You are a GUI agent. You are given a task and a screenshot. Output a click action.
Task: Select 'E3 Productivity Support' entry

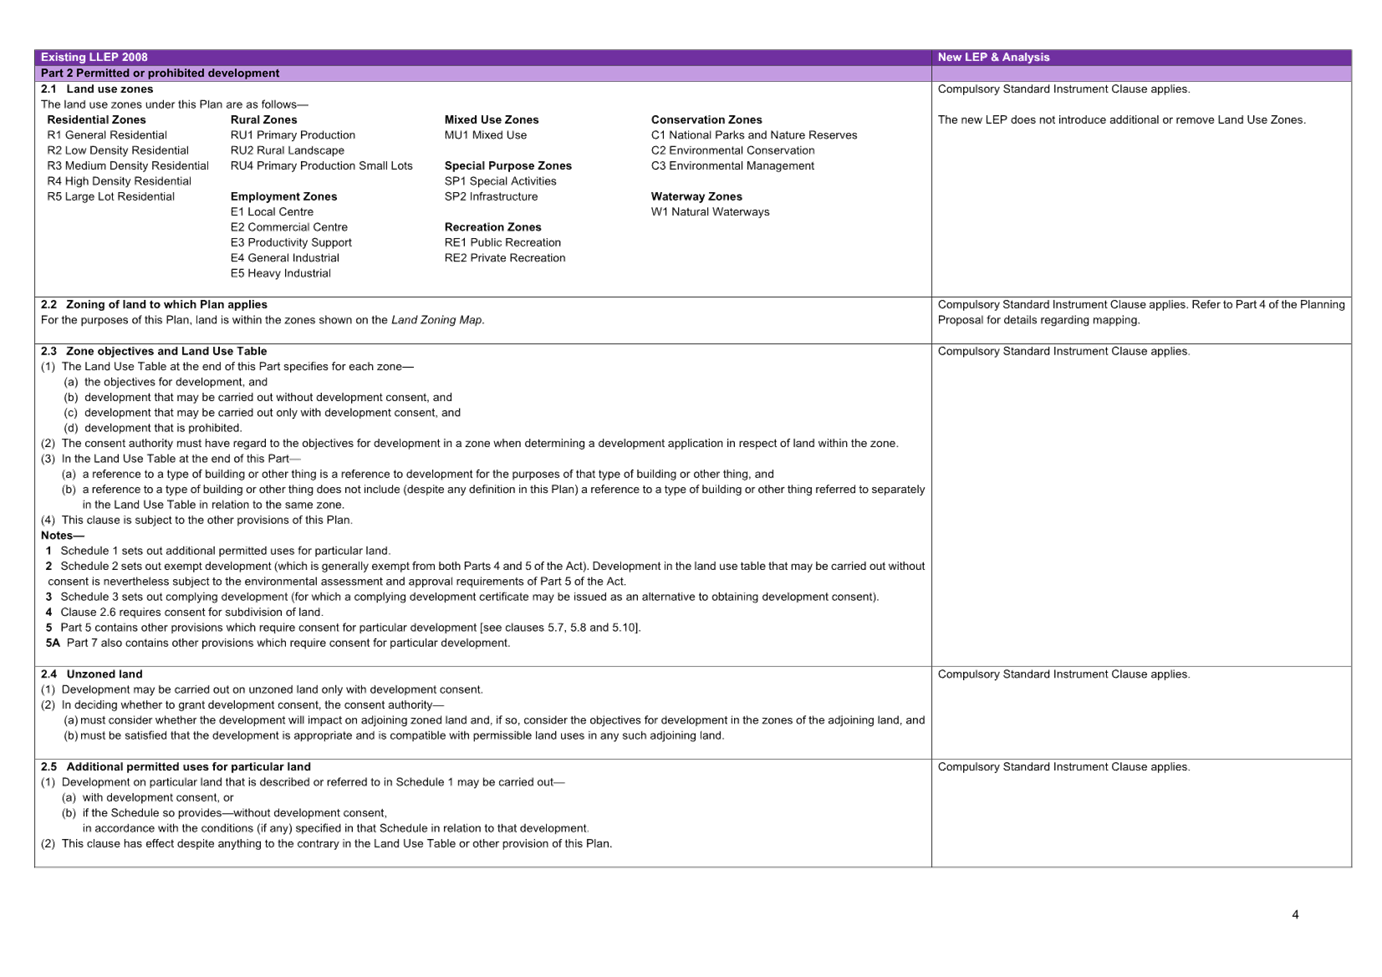[x=291, y=243]
